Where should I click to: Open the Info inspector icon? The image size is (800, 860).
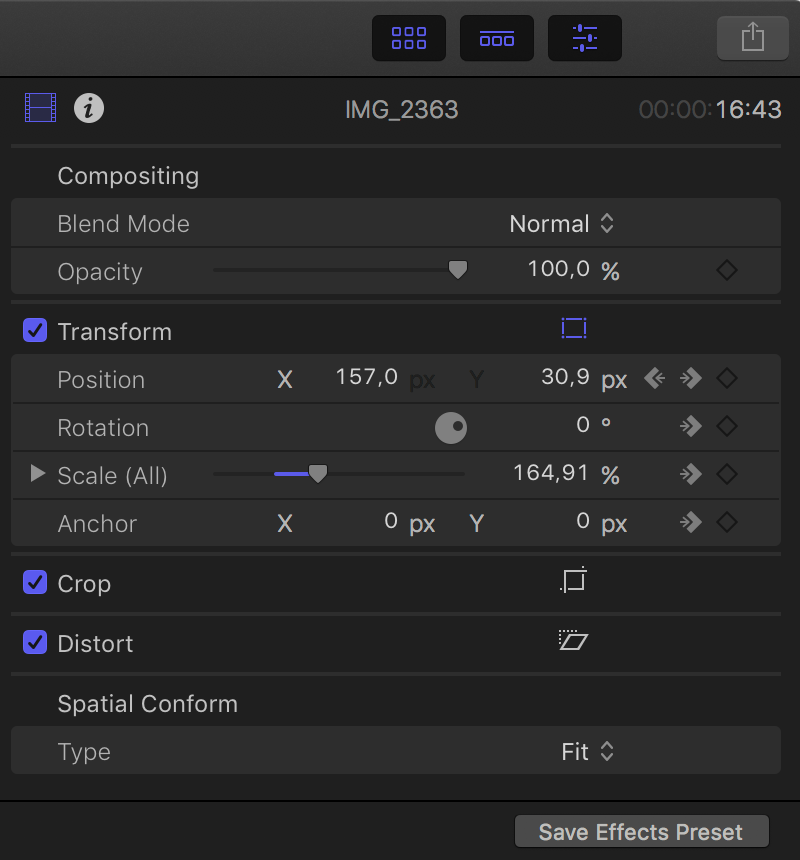click(x=89, y=108)
